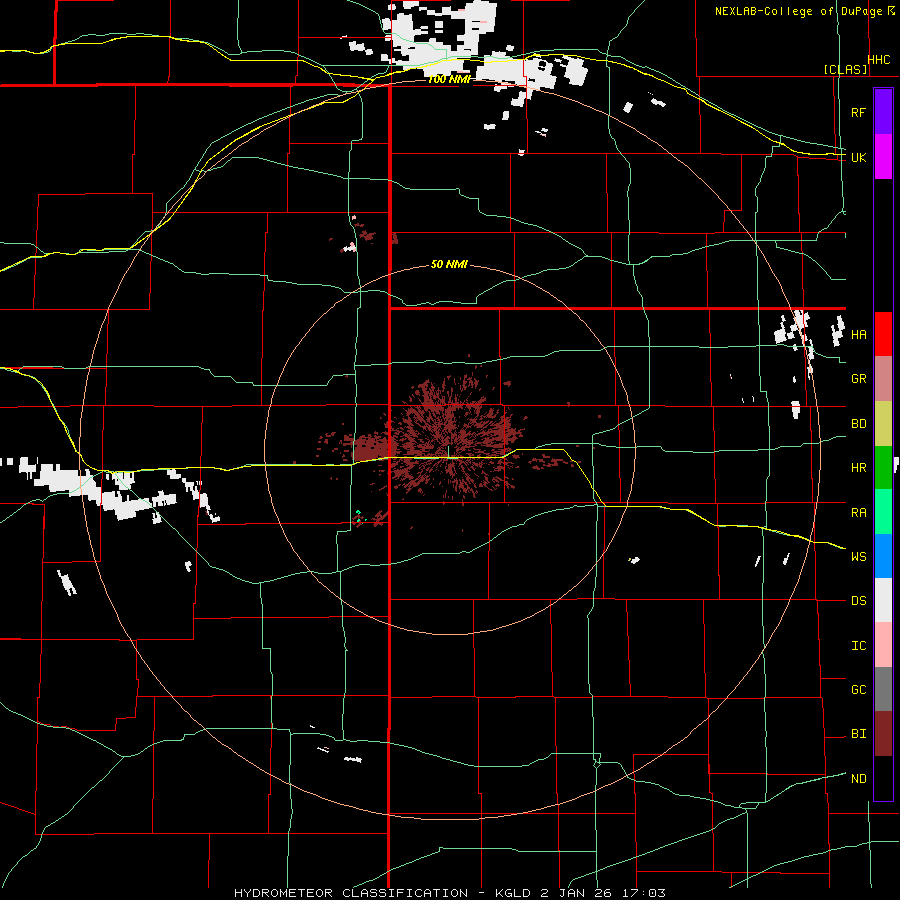Click the NEXLAB-College of DuPage text
Image resolution: width=900 pixels, height=900 pixels.
(798, 11)
